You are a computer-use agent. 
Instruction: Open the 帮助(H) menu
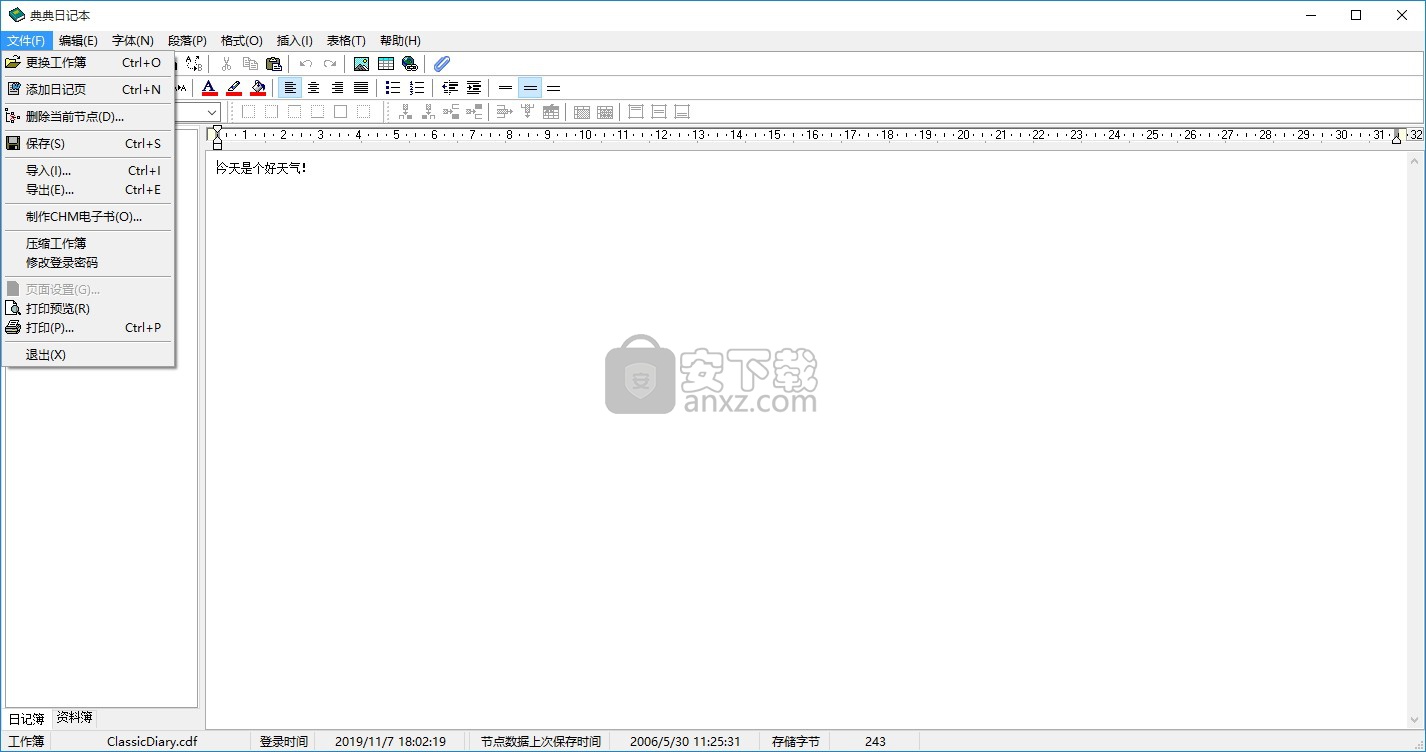[400, 41]
